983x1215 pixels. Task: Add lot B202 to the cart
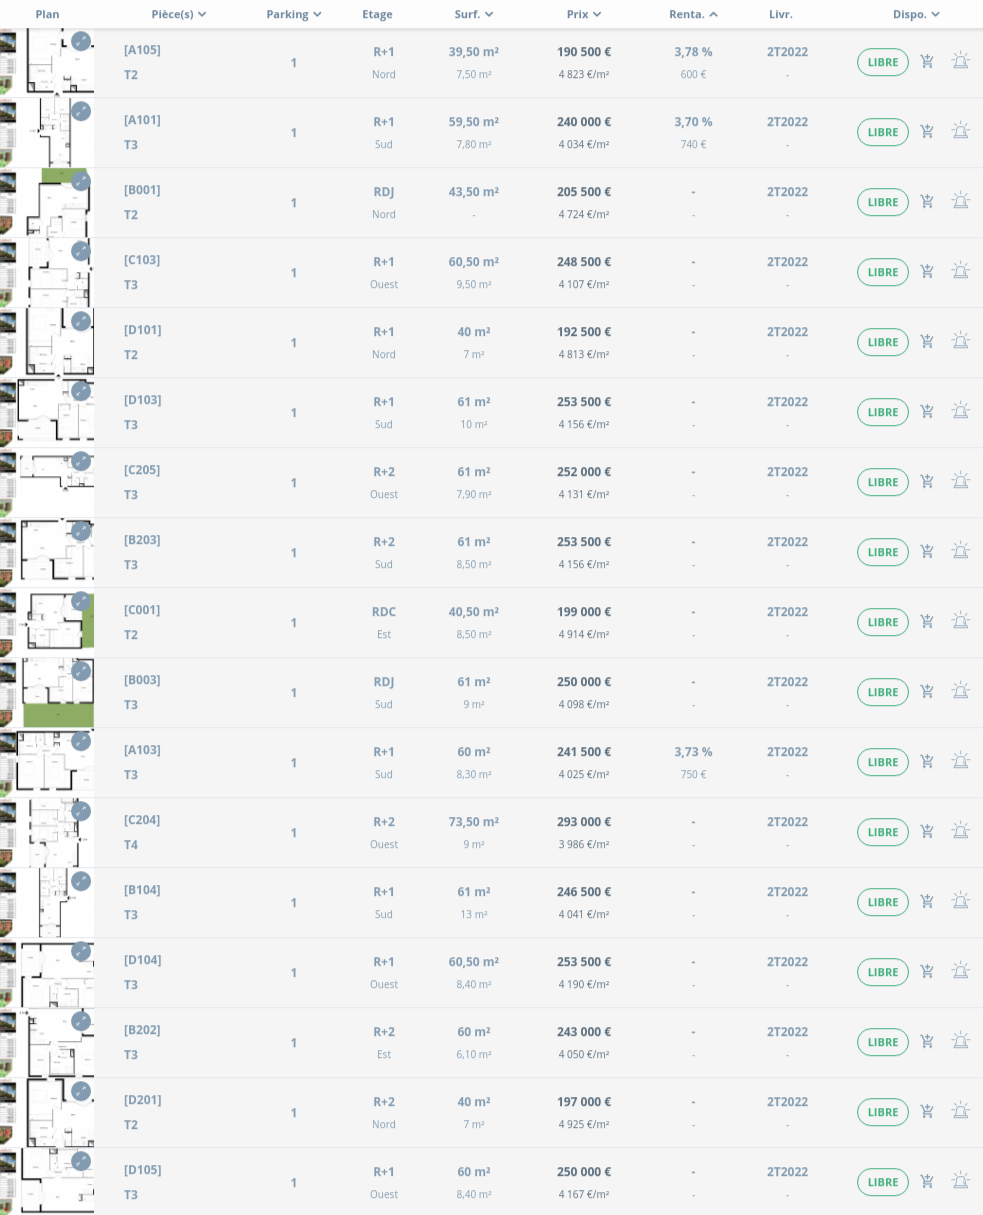click(927, 1042)
